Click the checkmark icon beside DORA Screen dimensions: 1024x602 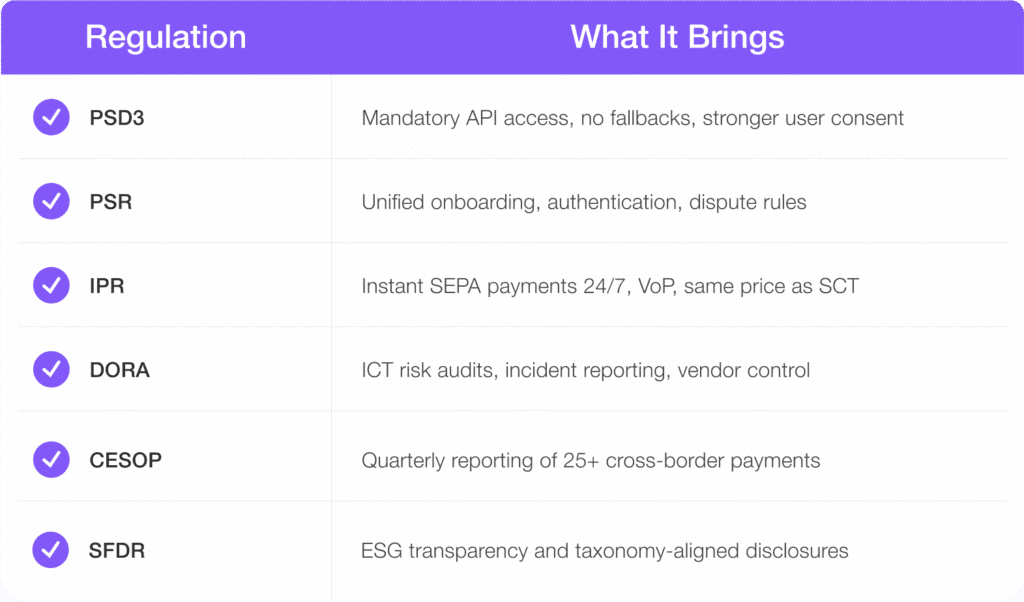coord(51,370)
